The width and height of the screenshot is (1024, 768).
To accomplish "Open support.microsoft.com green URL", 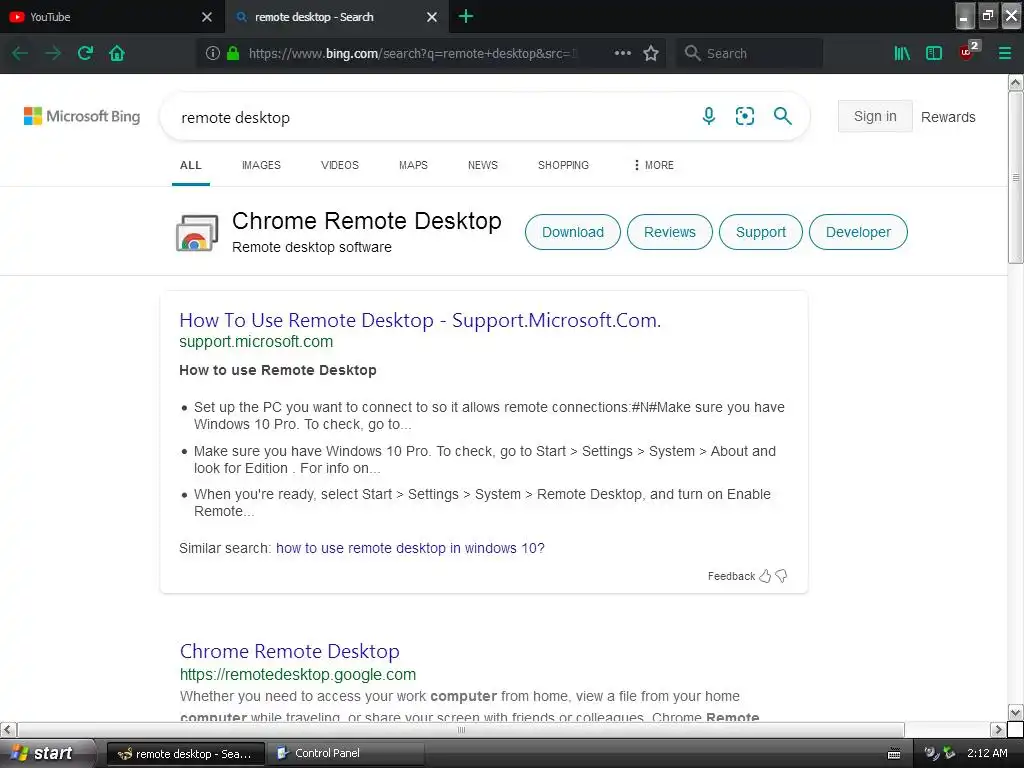I will click(x=256, y=342).
